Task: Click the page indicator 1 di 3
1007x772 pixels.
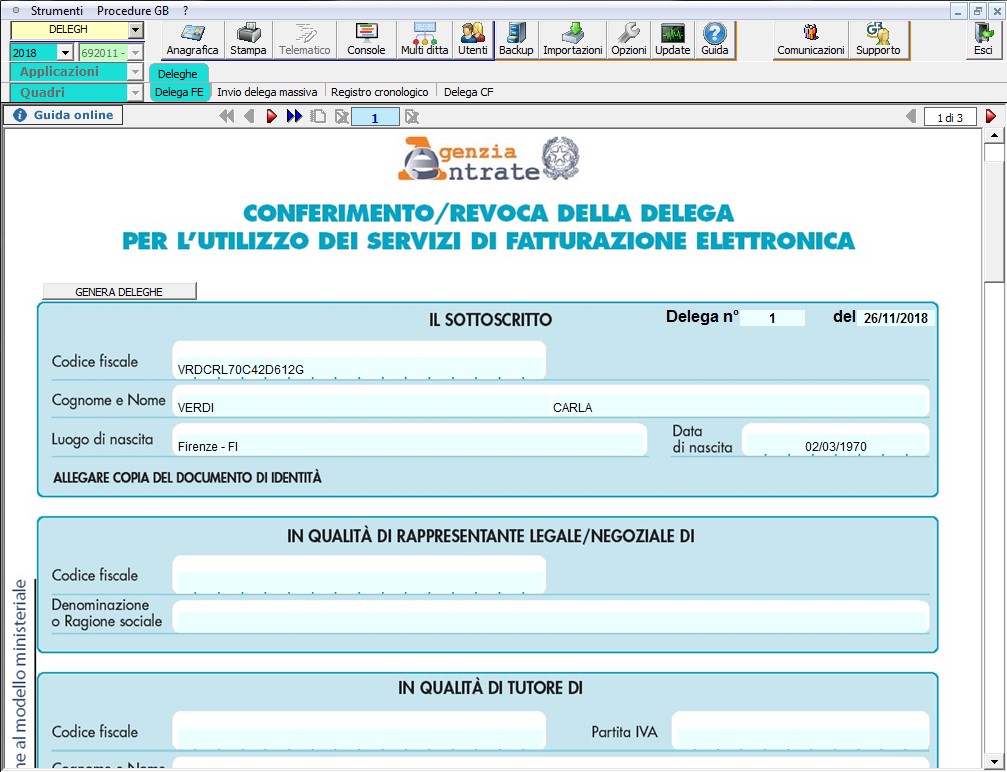Action: coord(950,117)
